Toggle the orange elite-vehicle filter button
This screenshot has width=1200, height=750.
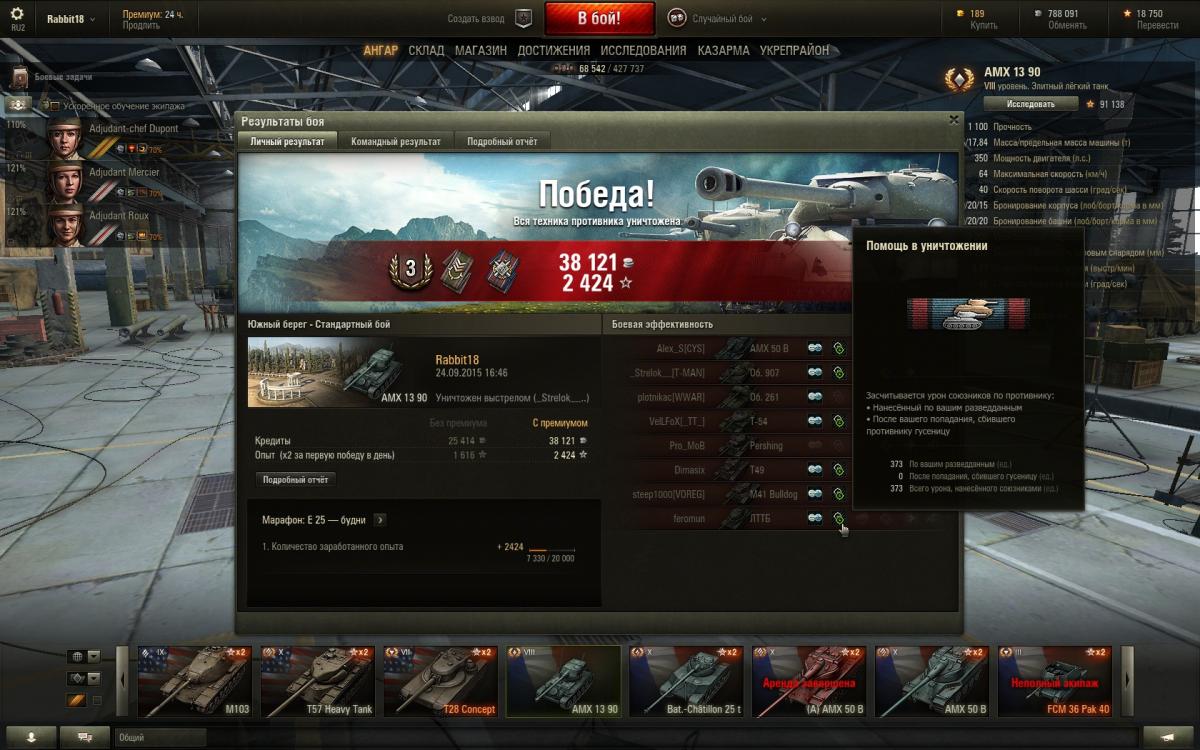(x=77, y=700)
